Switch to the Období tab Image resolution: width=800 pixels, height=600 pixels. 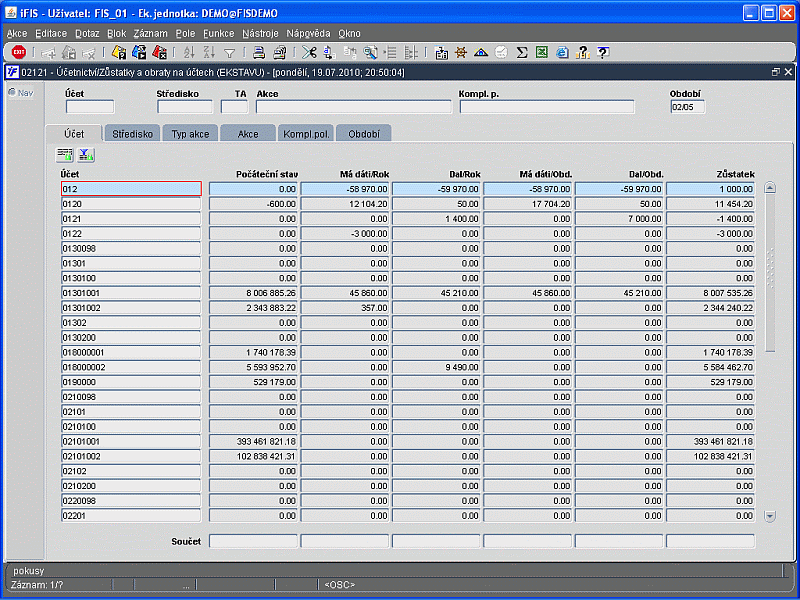(364, 133)
